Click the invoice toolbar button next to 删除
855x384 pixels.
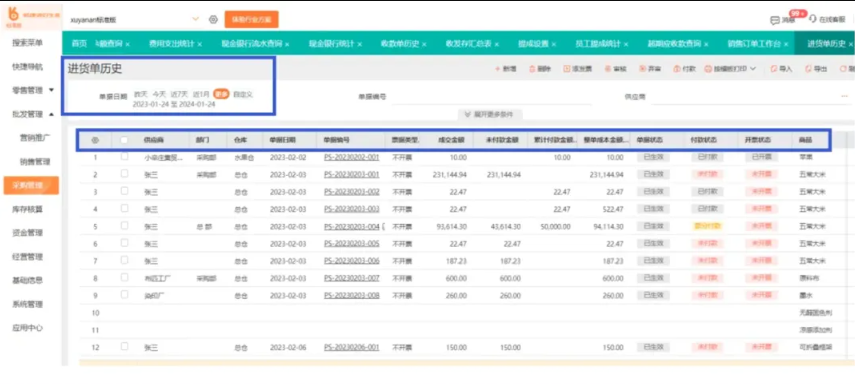click(577, 69)
